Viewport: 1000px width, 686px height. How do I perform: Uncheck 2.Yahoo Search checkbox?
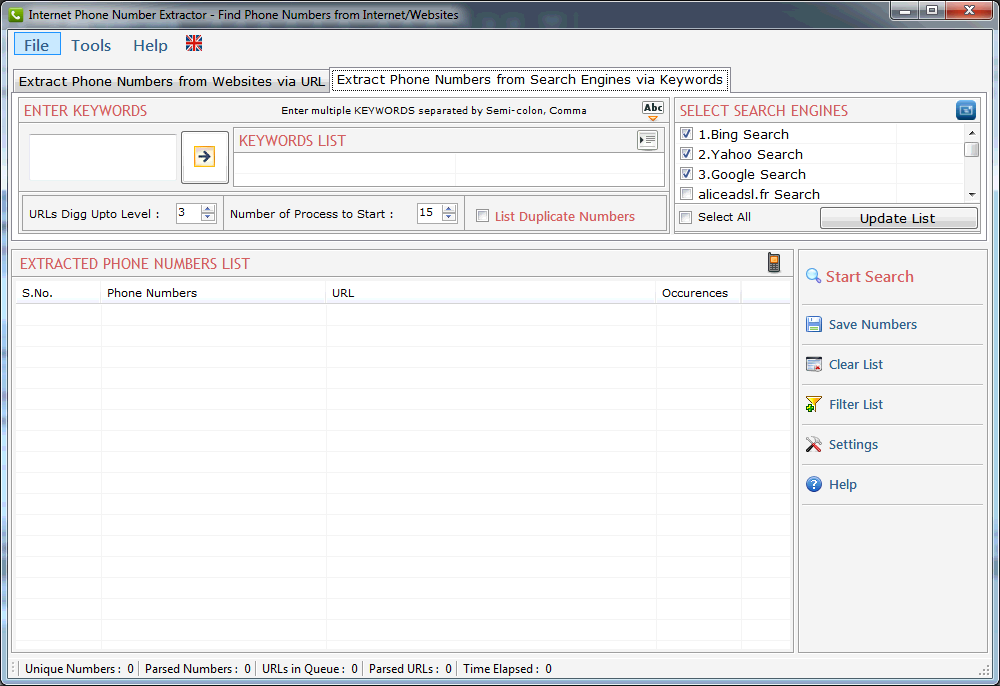[x=686, y=154]
